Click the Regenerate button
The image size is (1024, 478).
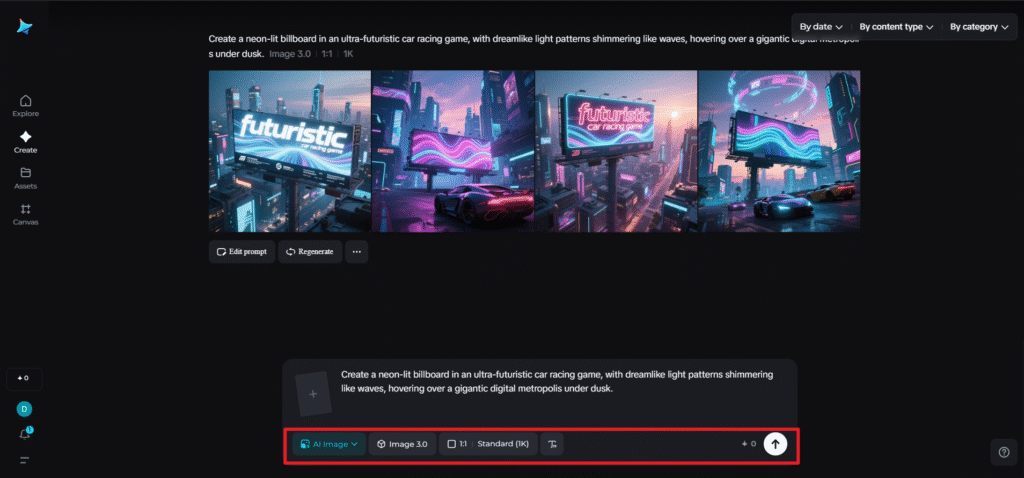point(309,251)
